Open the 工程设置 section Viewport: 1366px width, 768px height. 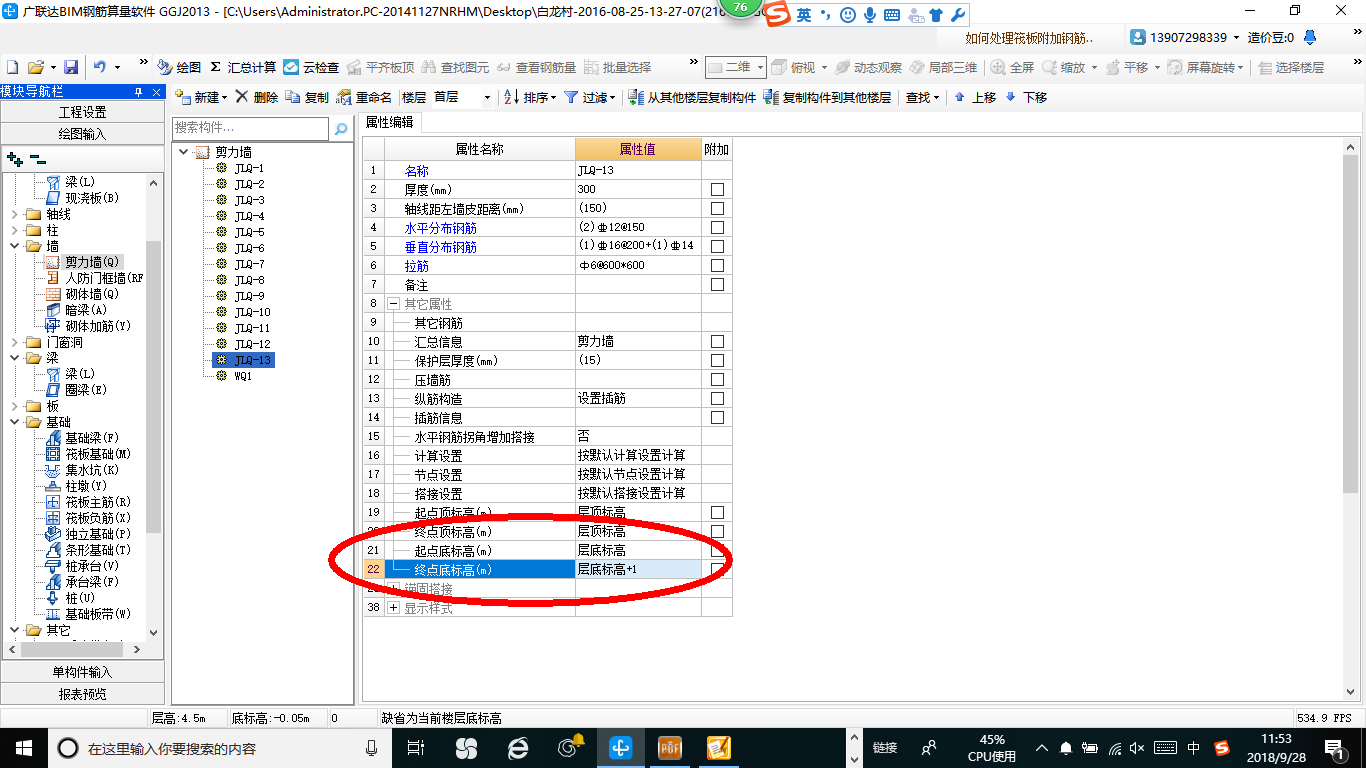click(82, 112)
